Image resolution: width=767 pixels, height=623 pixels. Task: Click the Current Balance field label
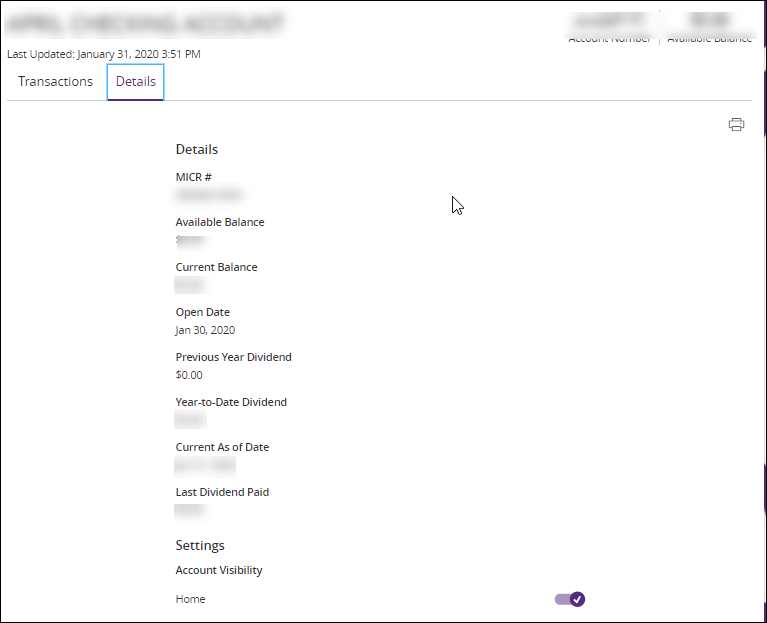(x=216, y=267)
